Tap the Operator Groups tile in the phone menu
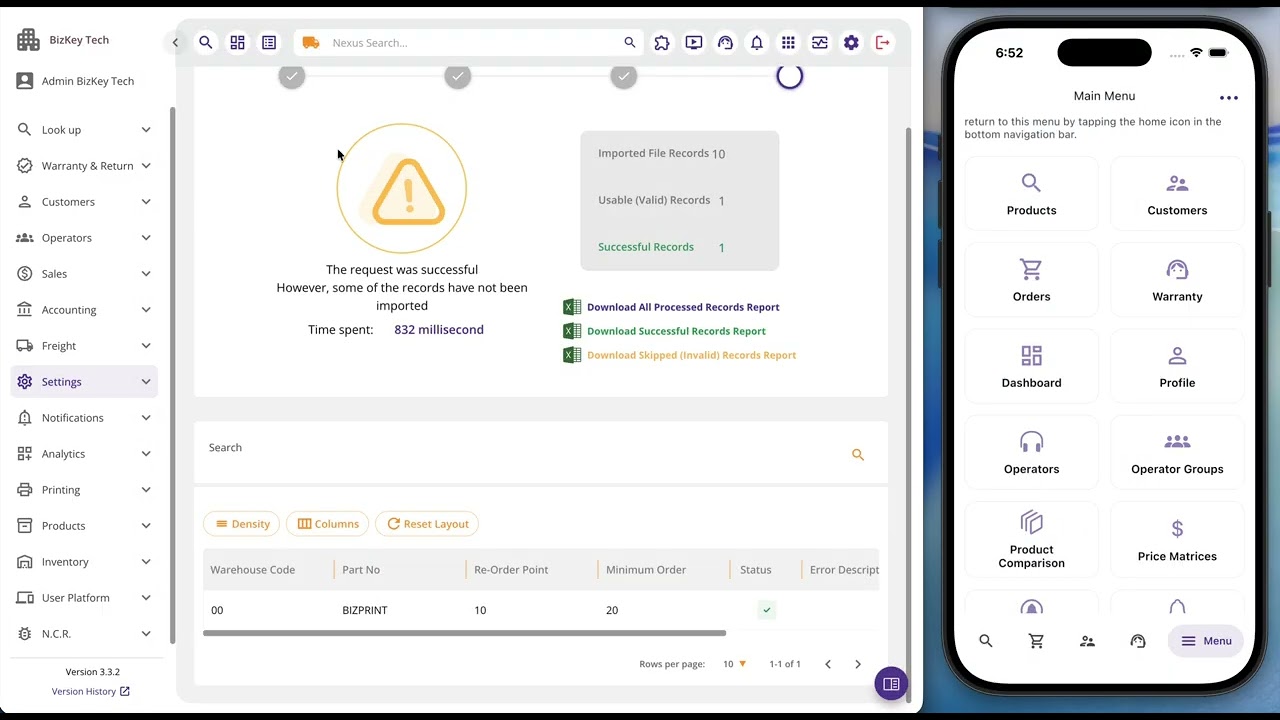Viewport: 1280px width, 720px height. 1177,453
